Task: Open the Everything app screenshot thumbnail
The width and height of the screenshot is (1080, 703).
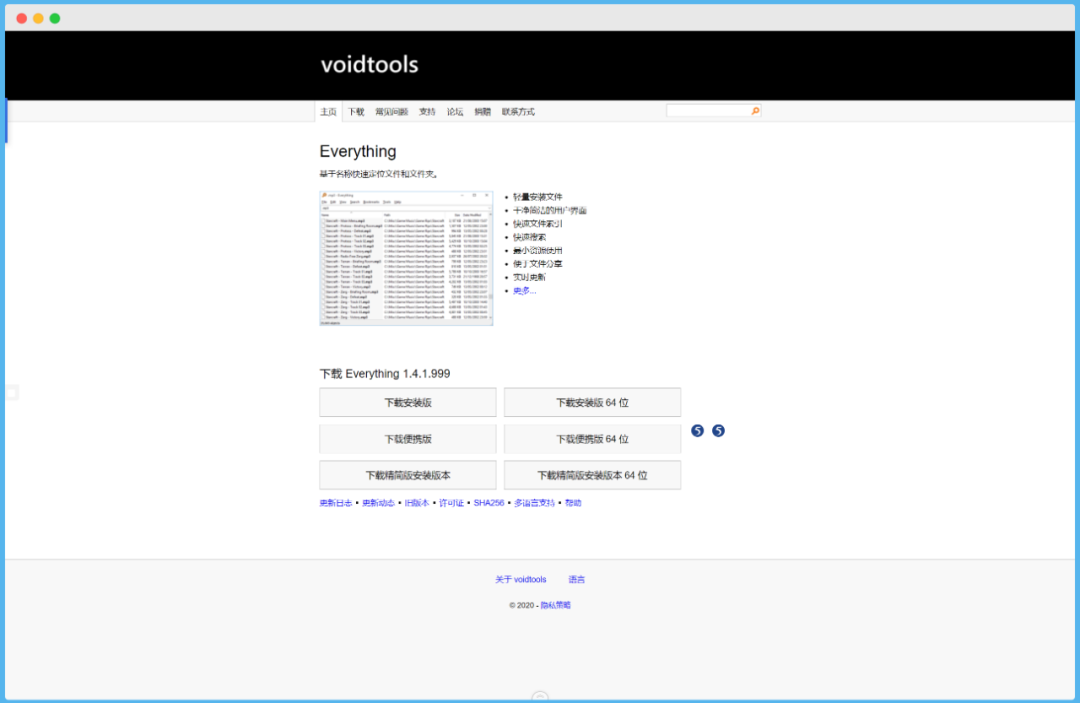Action: point(406,258)
